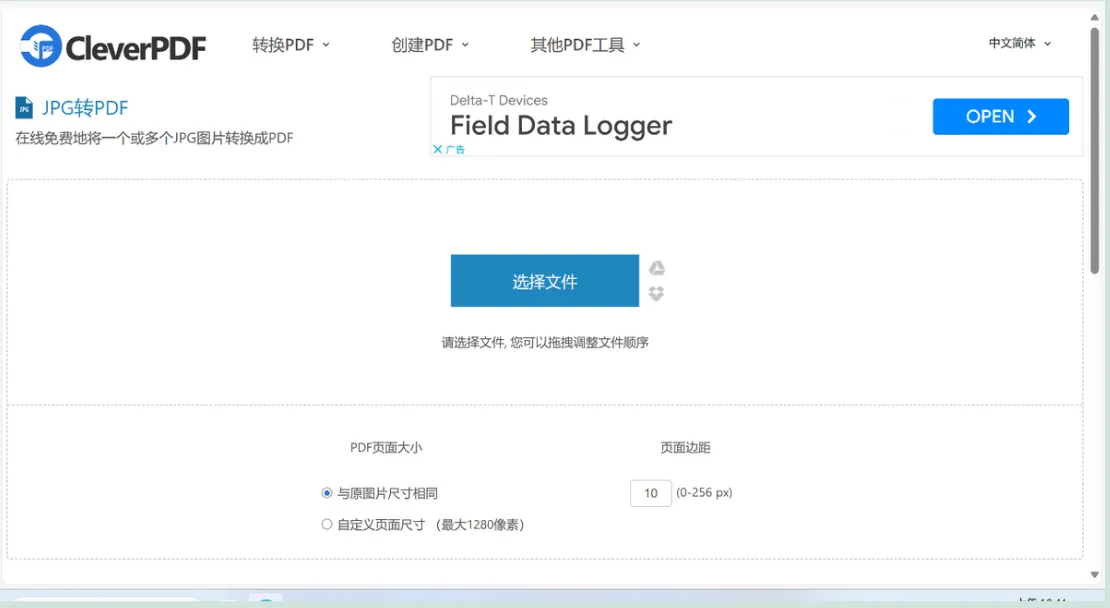Click the Field Data Logger ad title

(561, 126)
